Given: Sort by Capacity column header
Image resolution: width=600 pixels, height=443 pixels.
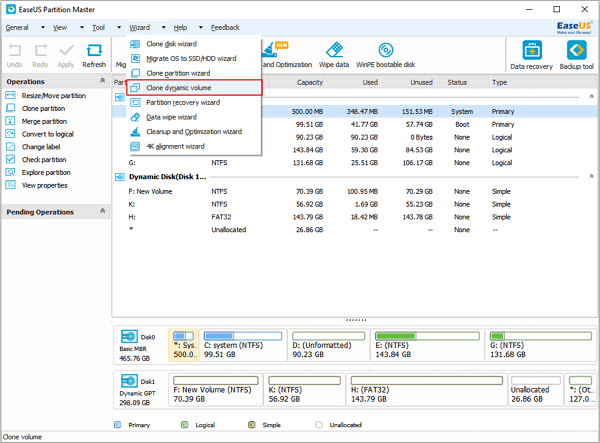Looking at the screenshot, I should [298, 82].
